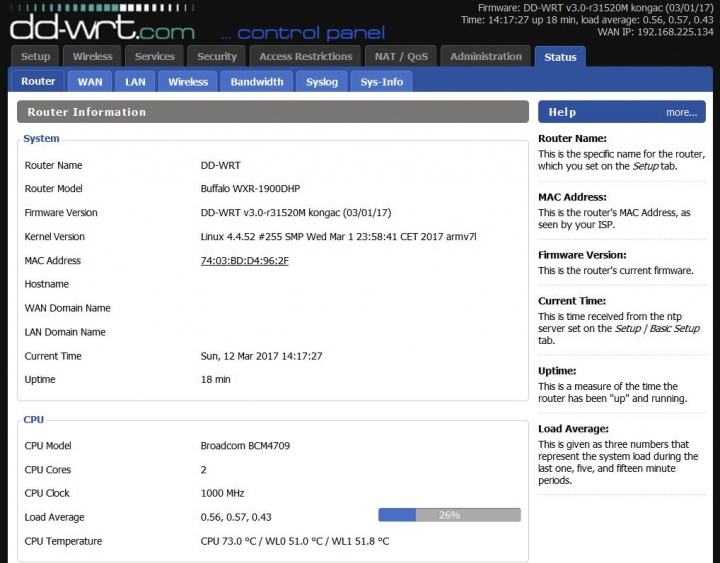720x563 pixels.
Task: Click Load Average values 0.56, 0.57, 0.43
Action: click(x=236, y=518)
